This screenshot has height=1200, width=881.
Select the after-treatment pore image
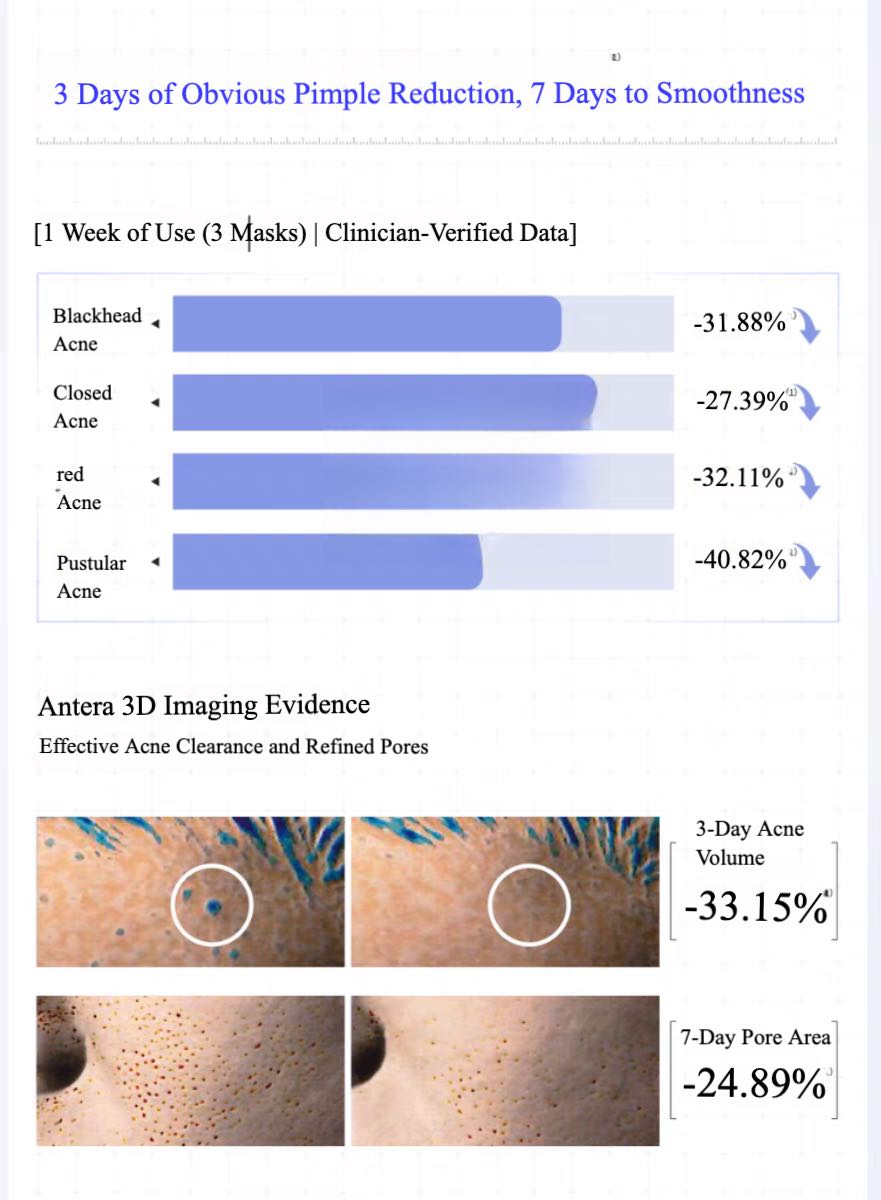pyautogui.click(x=505, y=1070)
